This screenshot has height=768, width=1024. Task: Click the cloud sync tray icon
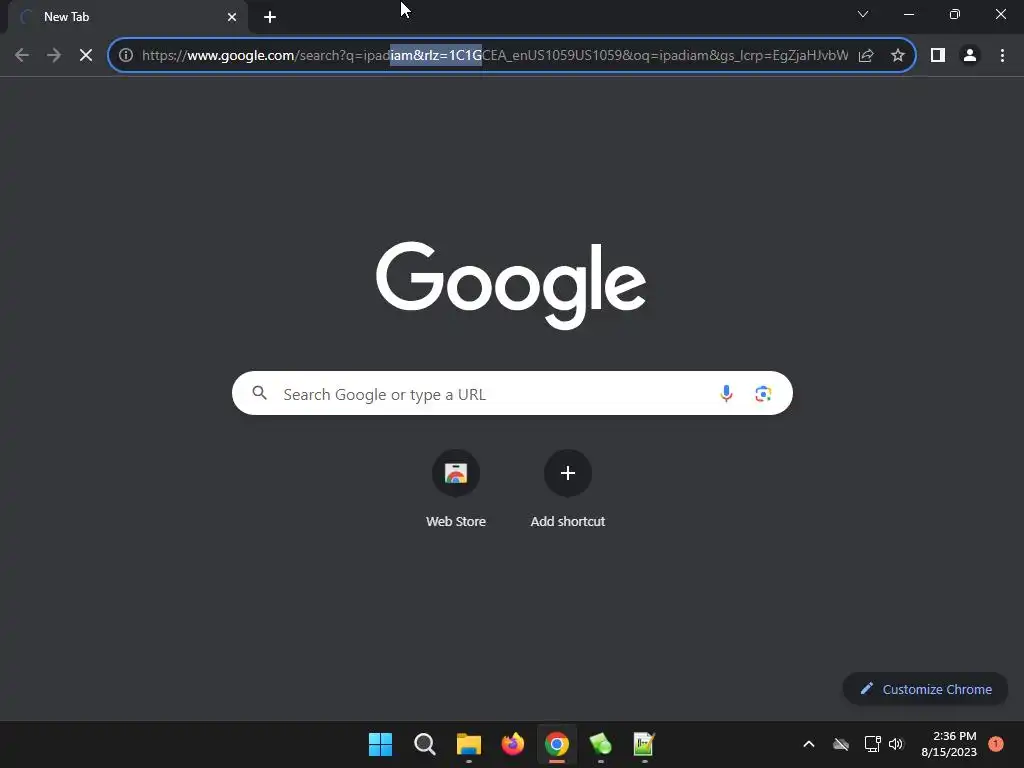tap(841, 744)
